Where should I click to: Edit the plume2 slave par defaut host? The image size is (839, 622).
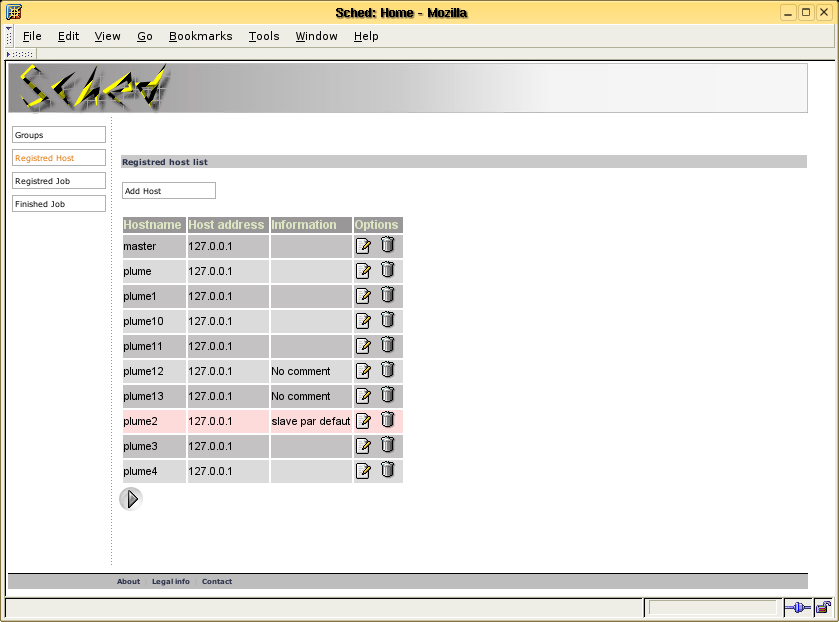point(364,421)
